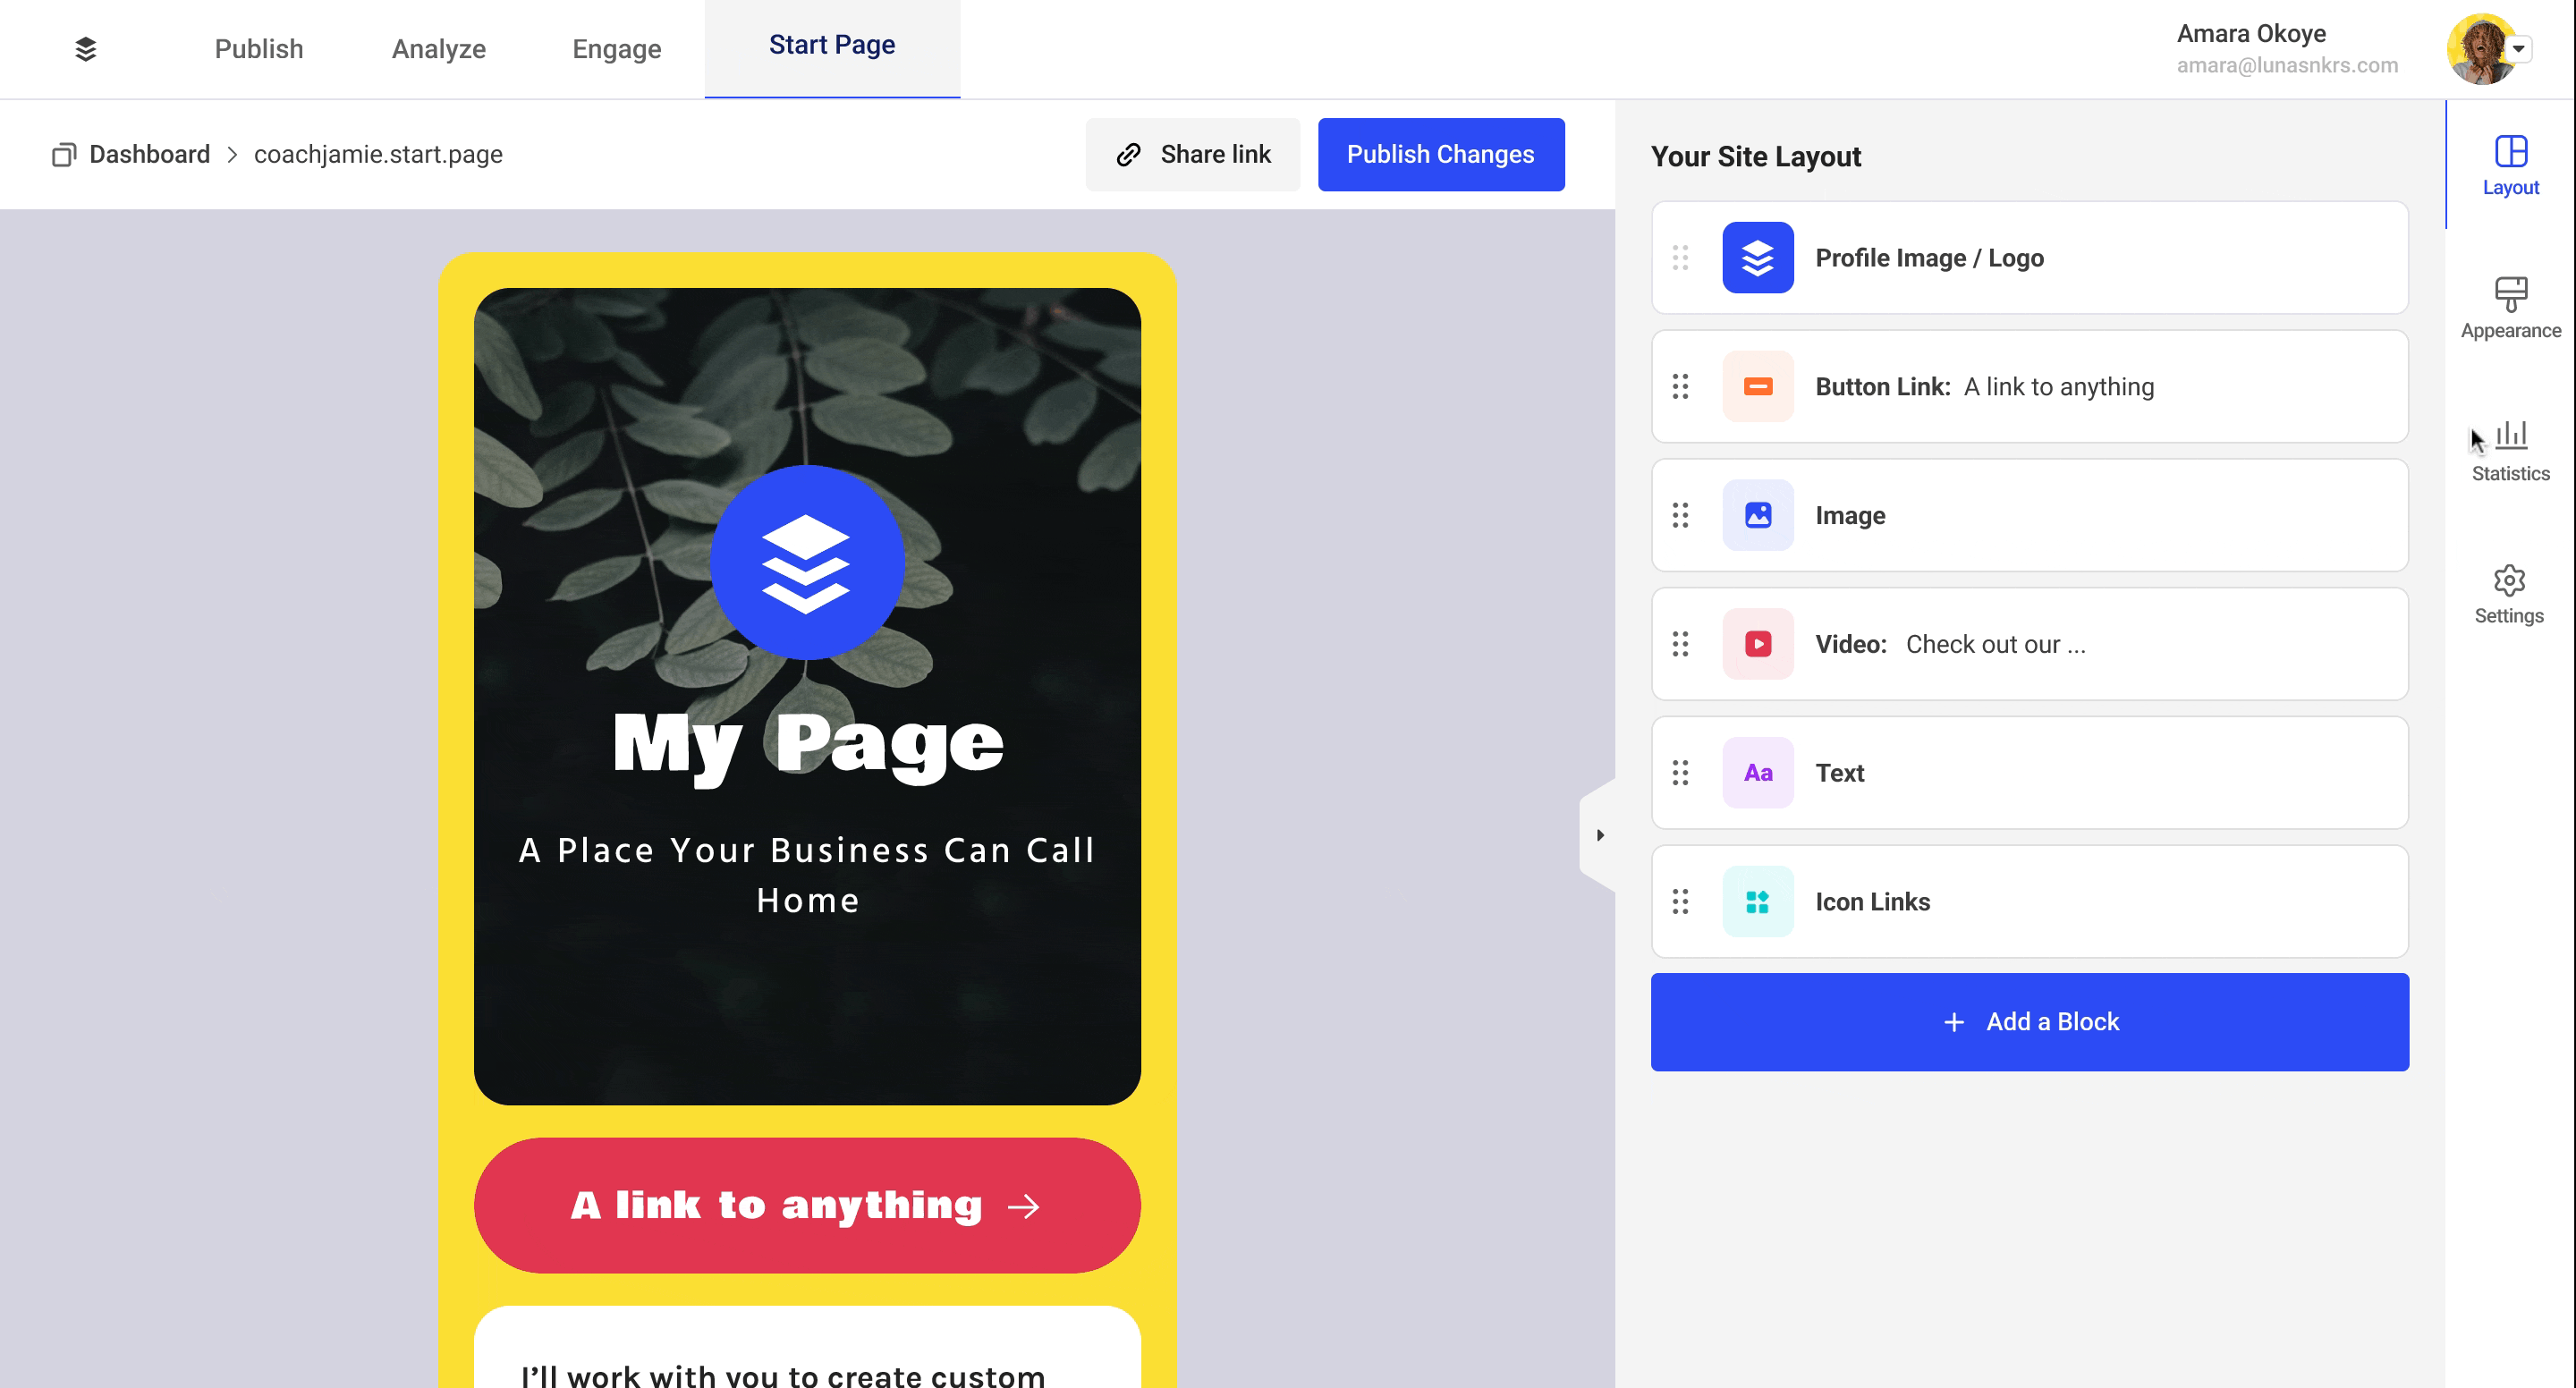This screenshot has height=1388, width=2576.
Task: Switch to the Publish tab
Action: pyautogui.click(x=258, y=48)
